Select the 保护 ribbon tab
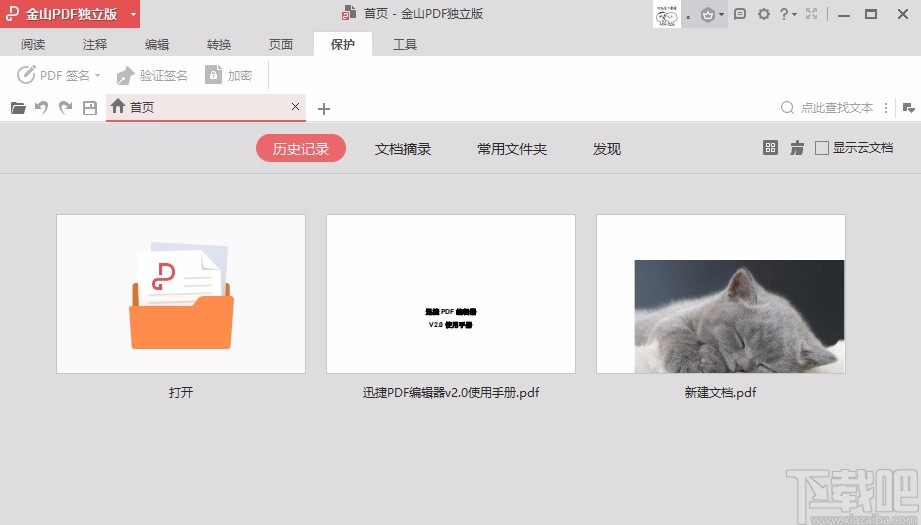This screenshot has height=525, width=921. coord(343,44)
